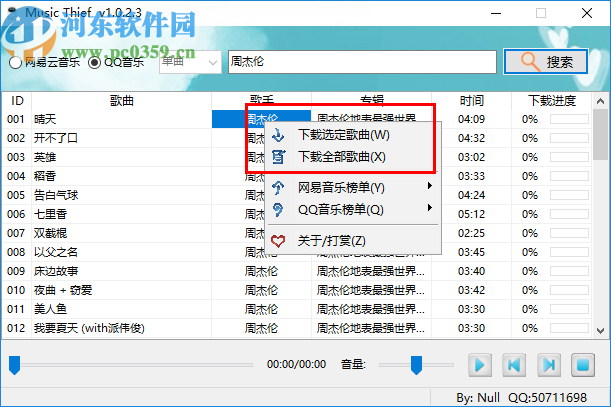This screenshot has width=611, height=407.
Task: Click the download selected song arrow icon
Action: click(278, 135)
